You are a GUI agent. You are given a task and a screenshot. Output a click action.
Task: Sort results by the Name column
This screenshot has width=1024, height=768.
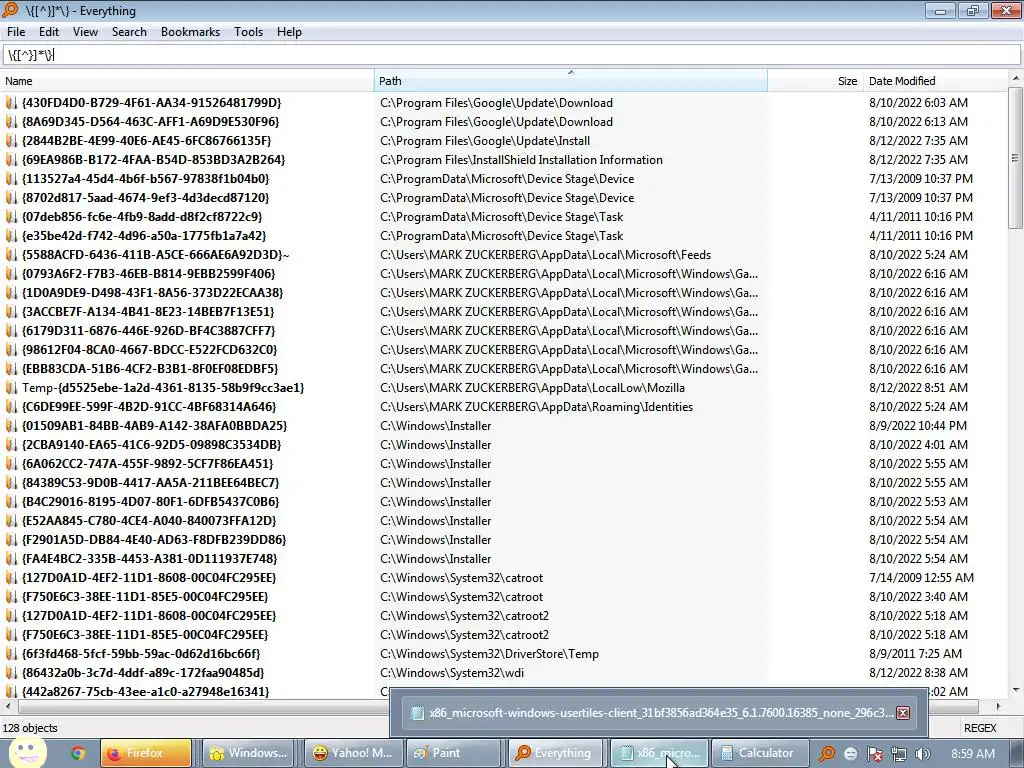pyautogui.click(x=187, y=81)
